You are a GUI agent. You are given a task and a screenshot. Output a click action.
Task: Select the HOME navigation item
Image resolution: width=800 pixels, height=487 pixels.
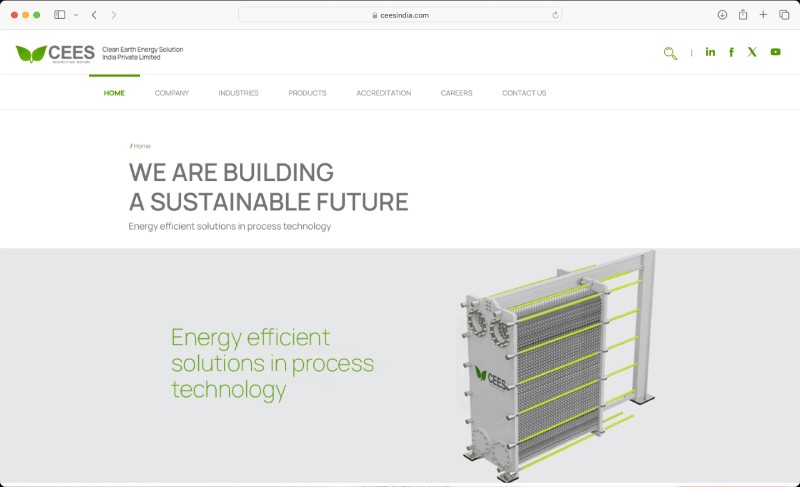(x=114, y=93)
